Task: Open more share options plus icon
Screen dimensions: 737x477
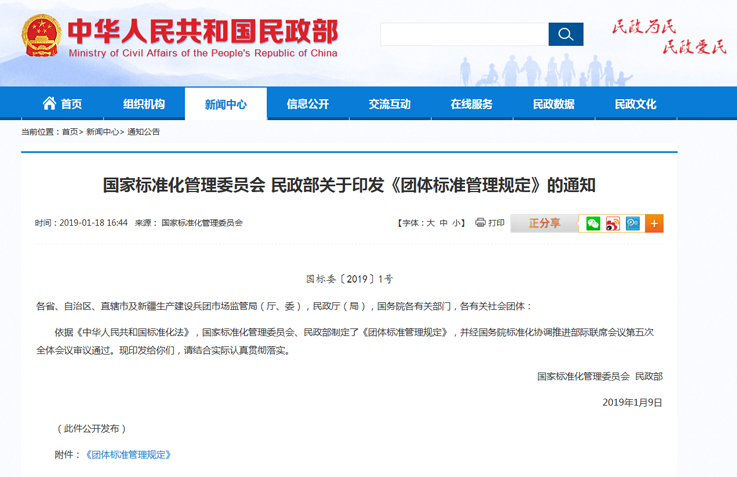Action: point(654,223)
